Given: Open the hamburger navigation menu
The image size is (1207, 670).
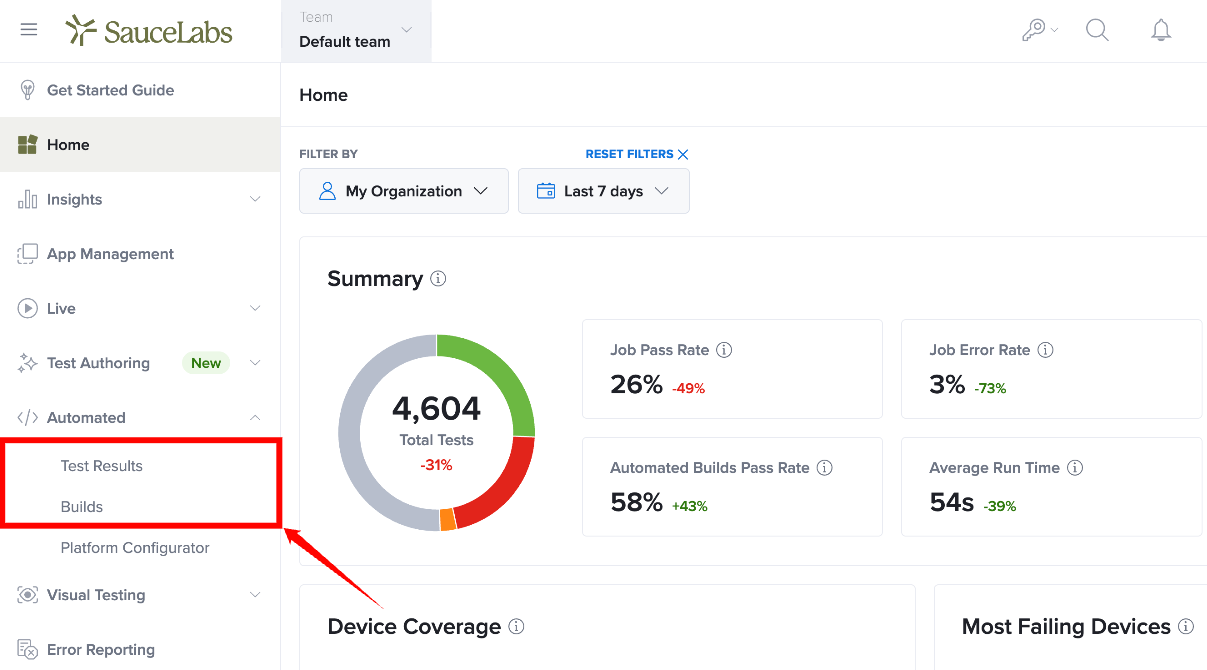Looking at the screenshot, I should (29, 30).
